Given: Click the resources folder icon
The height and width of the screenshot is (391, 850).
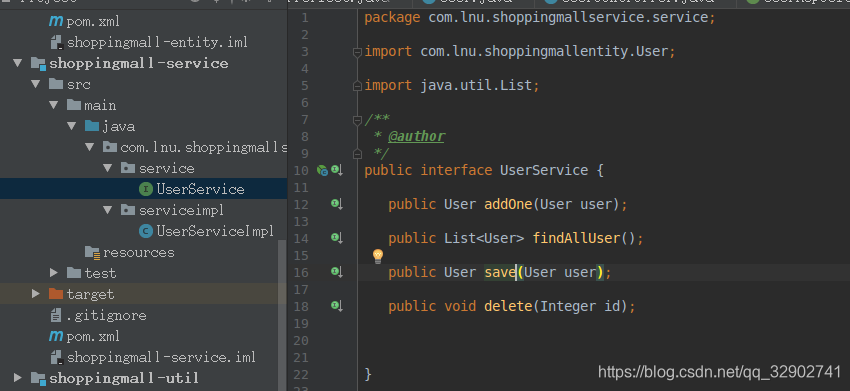Looking at the screenshot, I should pyautogui.click(x=92, y=252).
